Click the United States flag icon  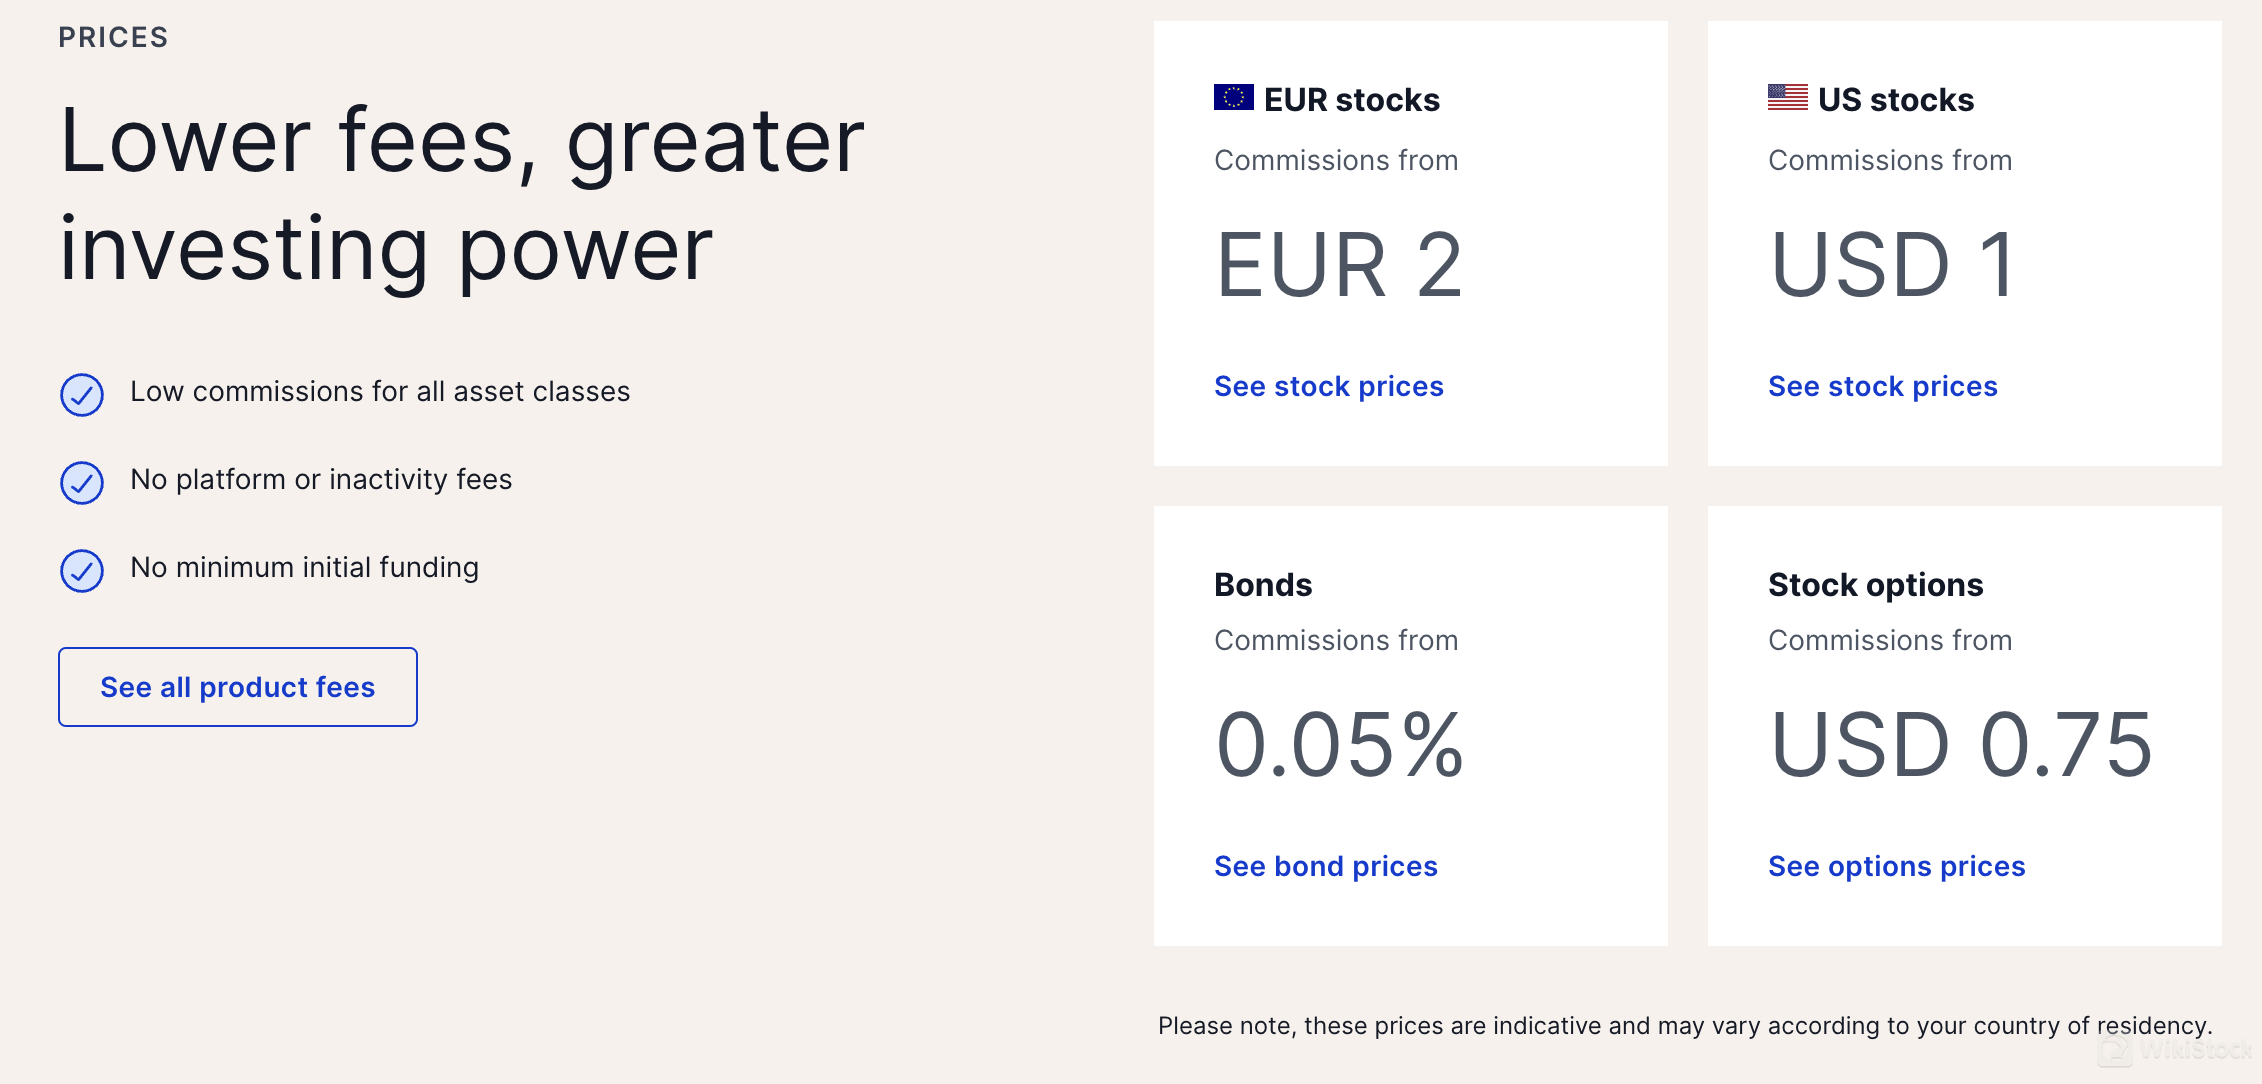tap(1787, 97)
